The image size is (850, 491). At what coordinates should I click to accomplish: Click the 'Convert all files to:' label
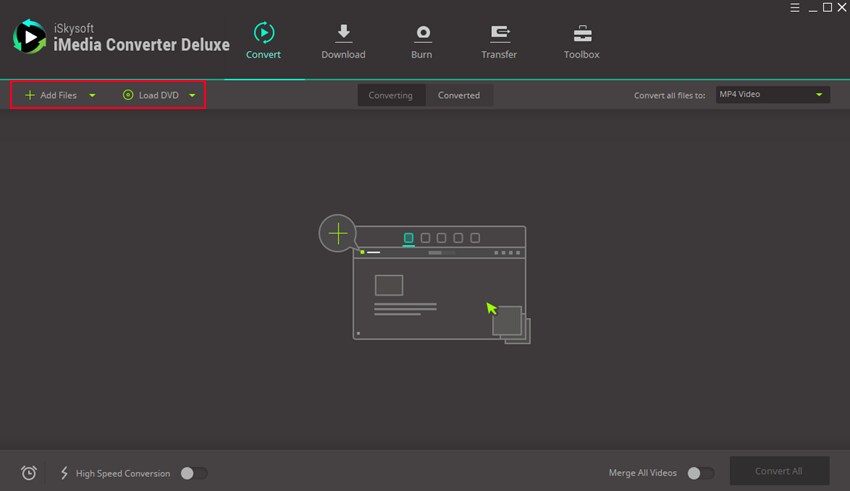[669, 95]
